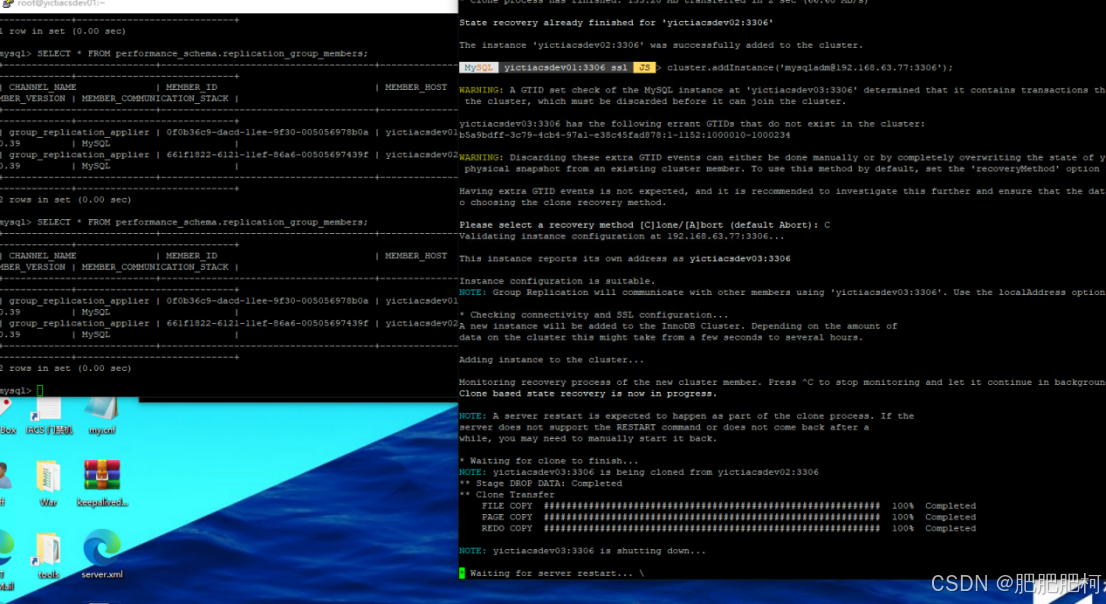Click the cluster.addInstance command line

(790, 68)
